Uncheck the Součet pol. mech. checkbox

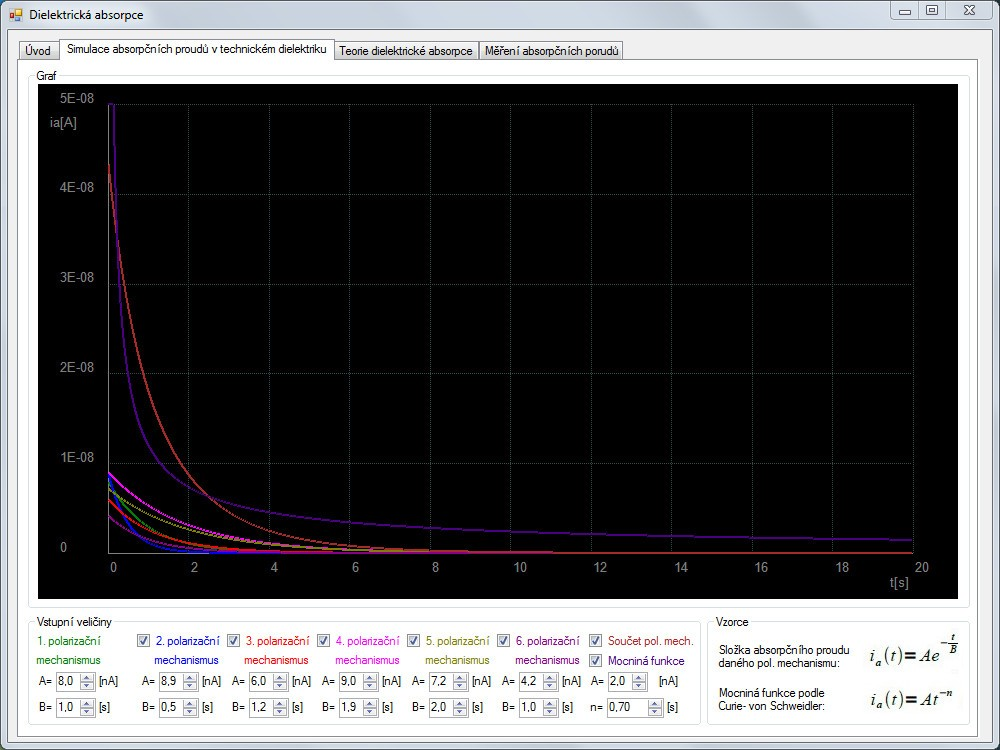click(596, 641)
